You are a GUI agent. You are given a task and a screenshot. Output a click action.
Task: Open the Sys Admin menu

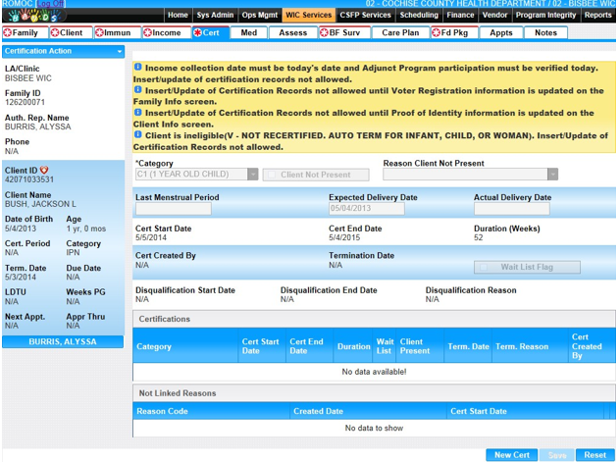point(215,15)
